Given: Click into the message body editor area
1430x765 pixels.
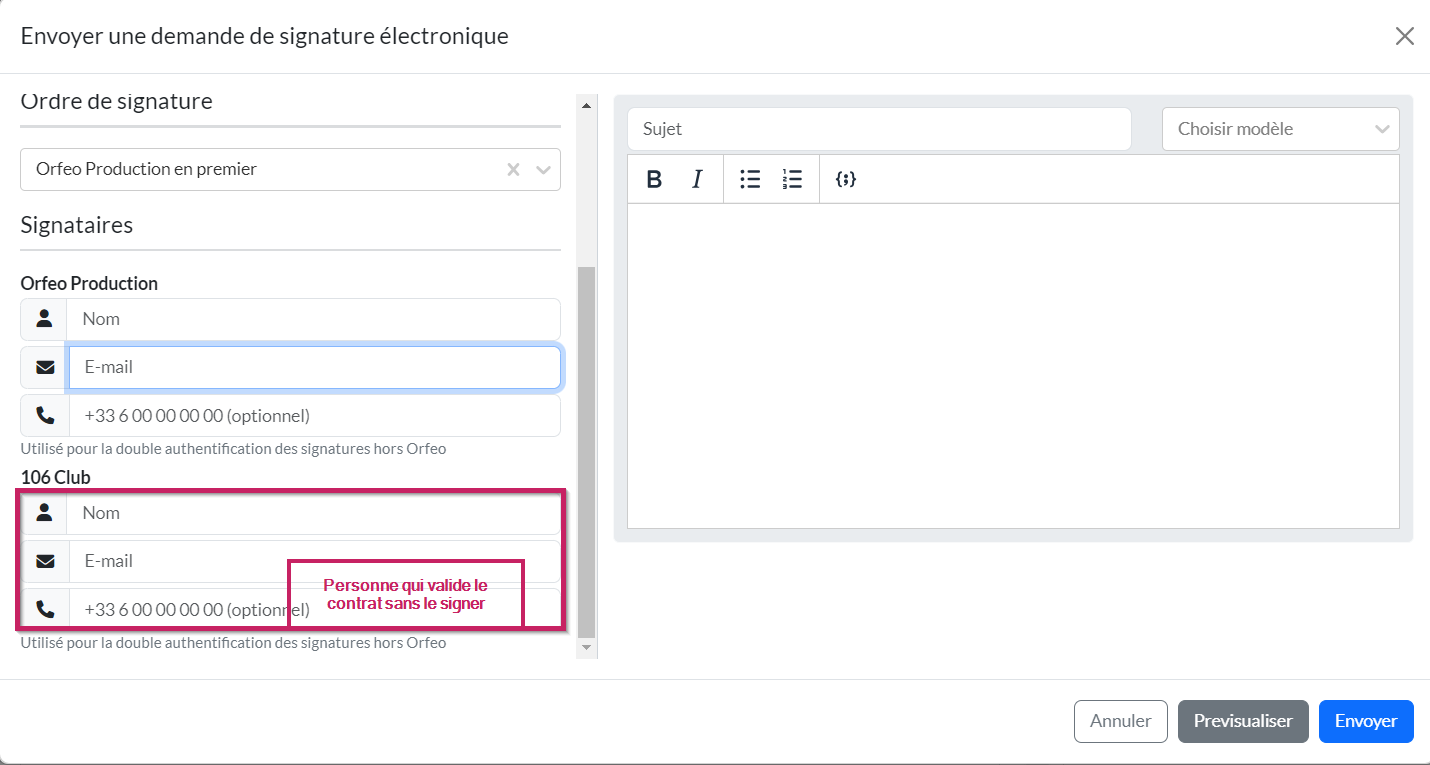Looking at the screenshot, I should click(x=1012, y=365).
